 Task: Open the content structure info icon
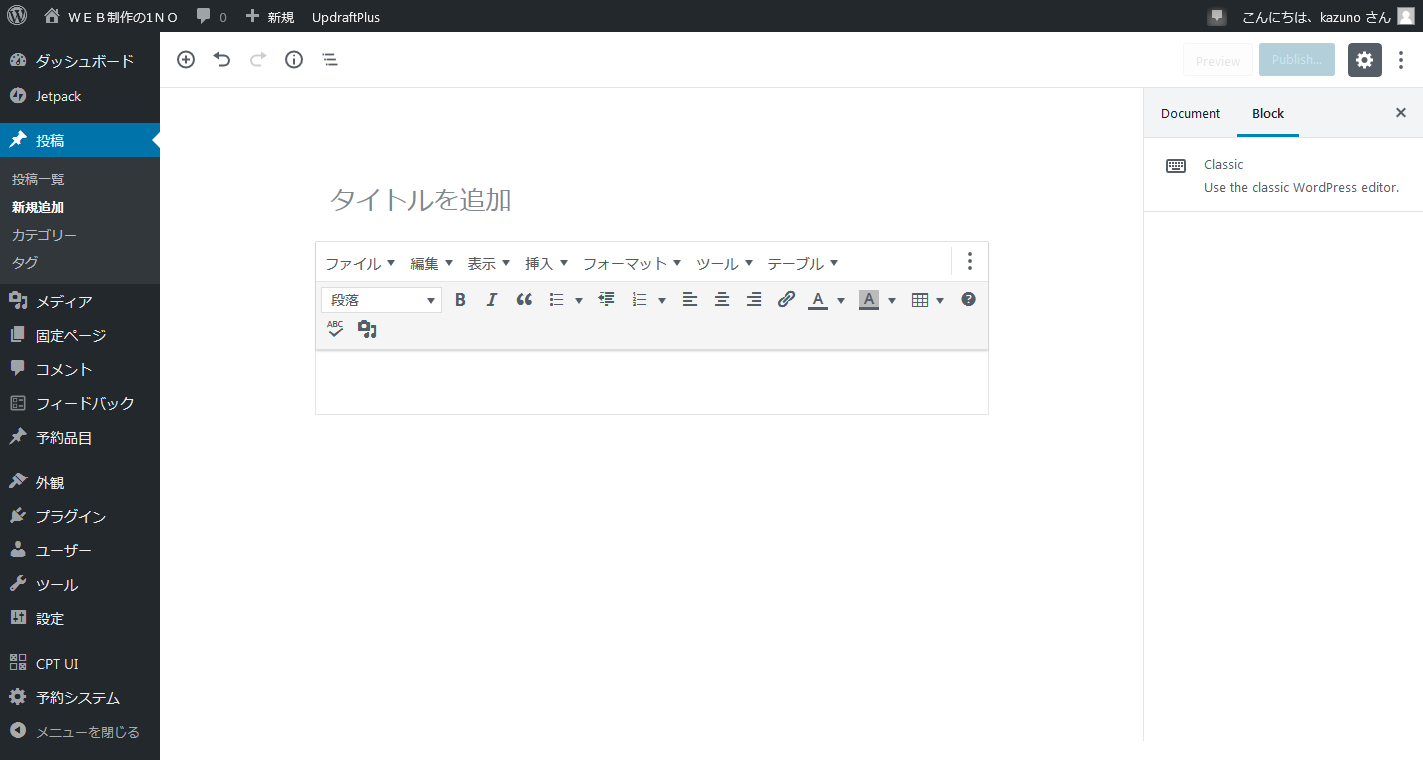click(294, 60)
